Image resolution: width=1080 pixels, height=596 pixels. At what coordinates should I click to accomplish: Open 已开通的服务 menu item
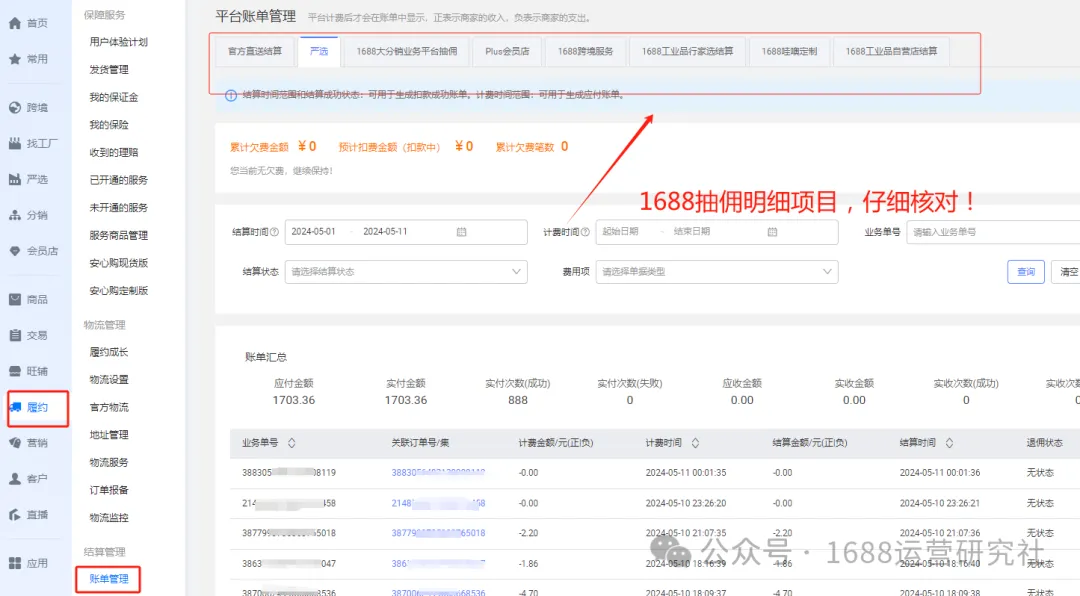pyautogui.click(x=118, y=180)
